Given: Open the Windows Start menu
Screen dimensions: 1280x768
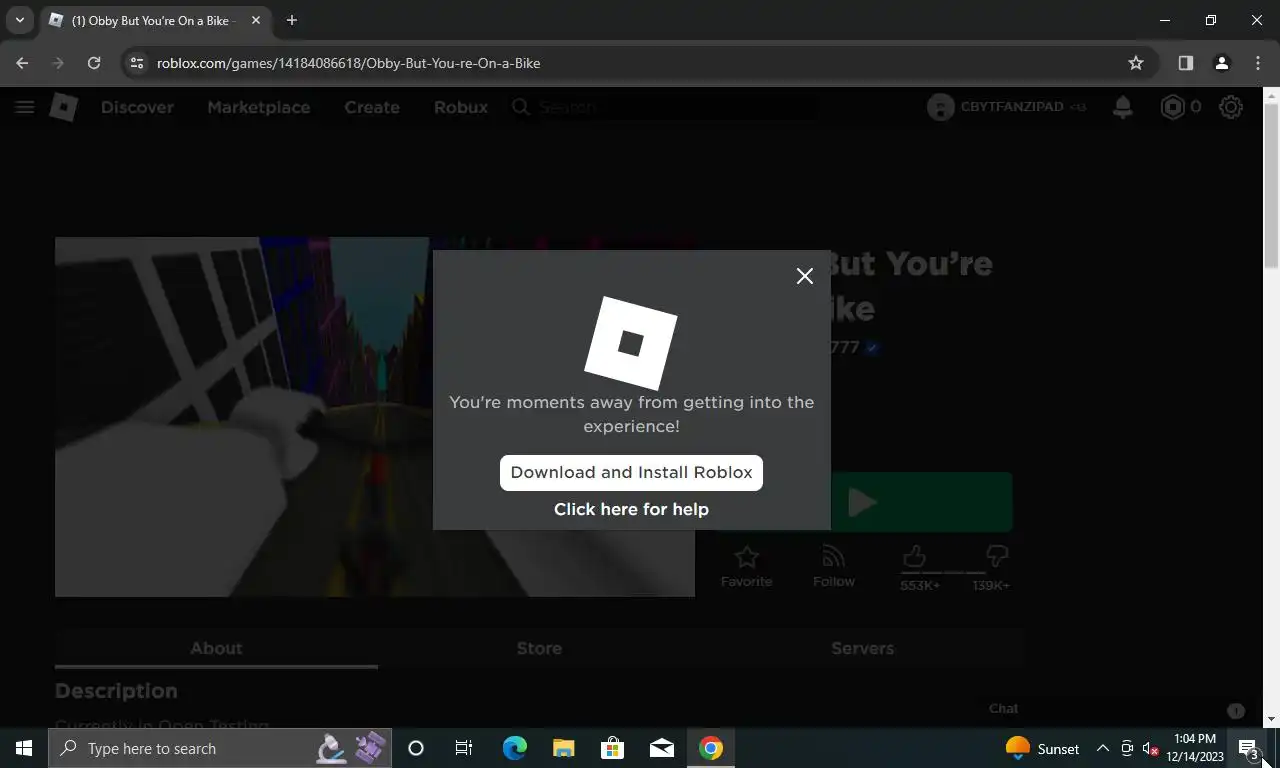Looking at the screenshot, I should coord(24,748).
